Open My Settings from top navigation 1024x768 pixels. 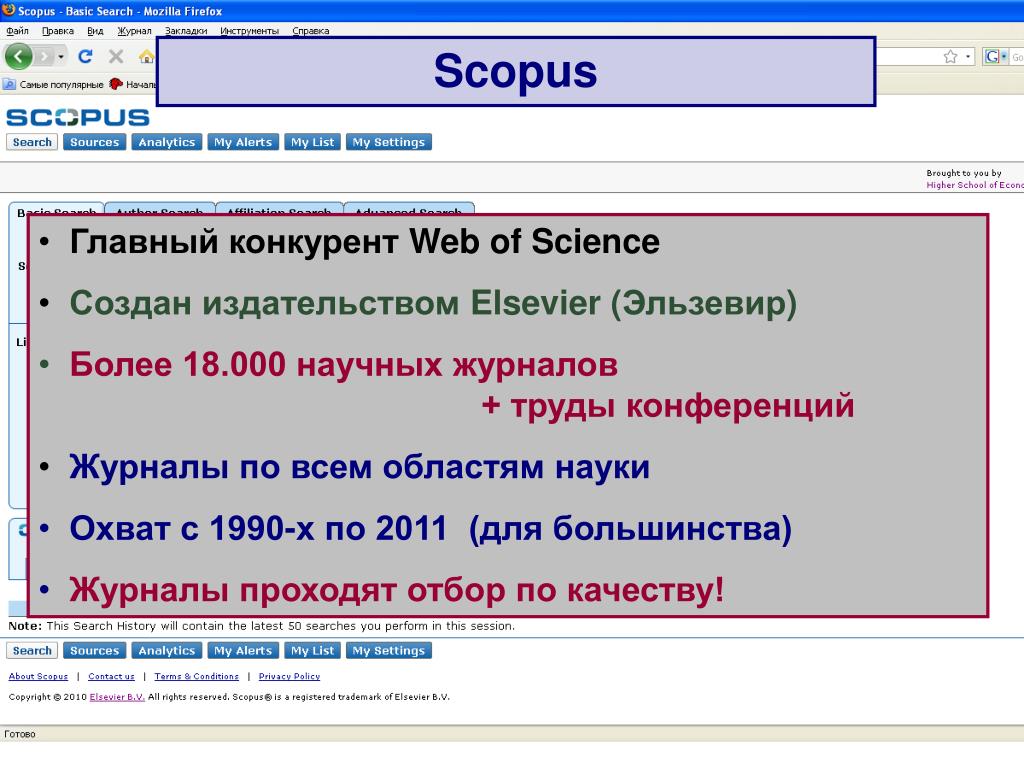click(x=389, y=142)
